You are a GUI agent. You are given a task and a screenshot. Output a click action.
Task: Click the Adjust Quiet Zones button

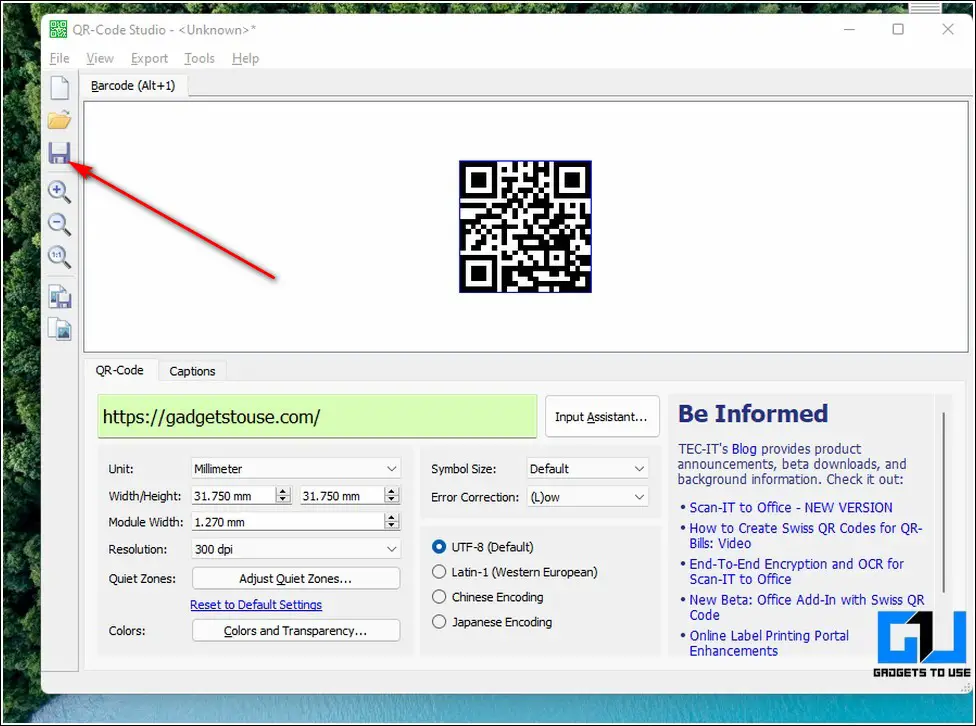pos(296,578)
